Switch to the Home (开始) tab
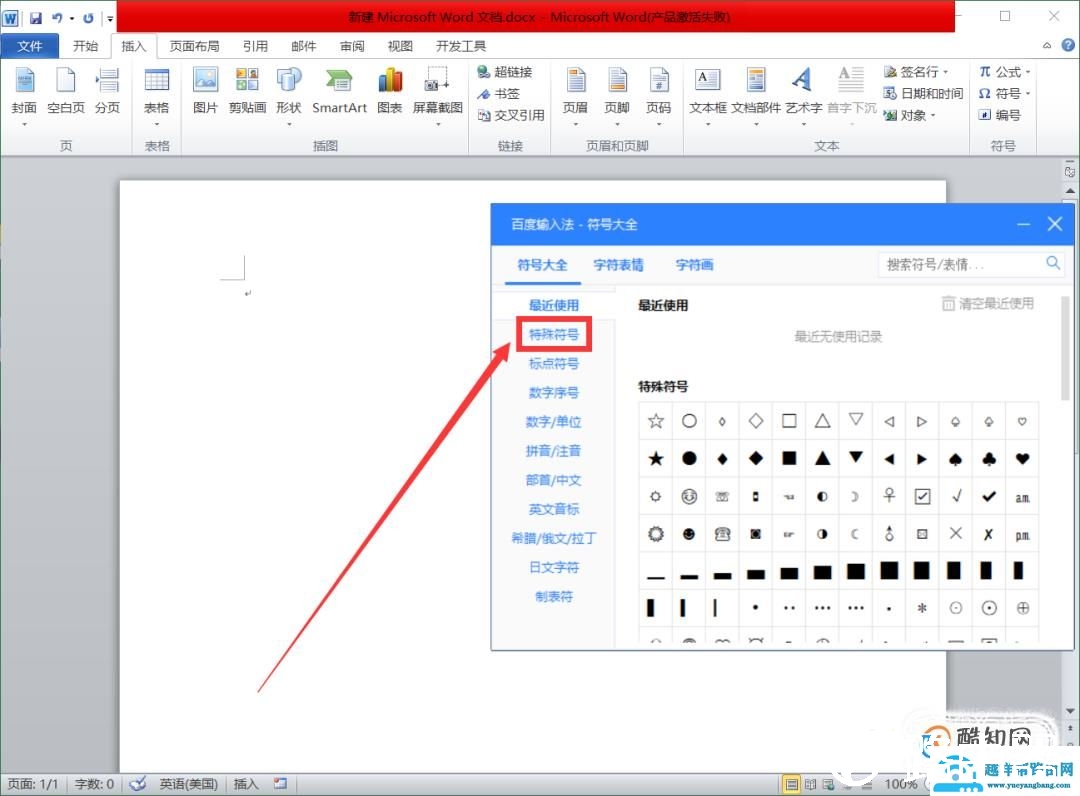The image size is (1080, 796). click(85, 46)
